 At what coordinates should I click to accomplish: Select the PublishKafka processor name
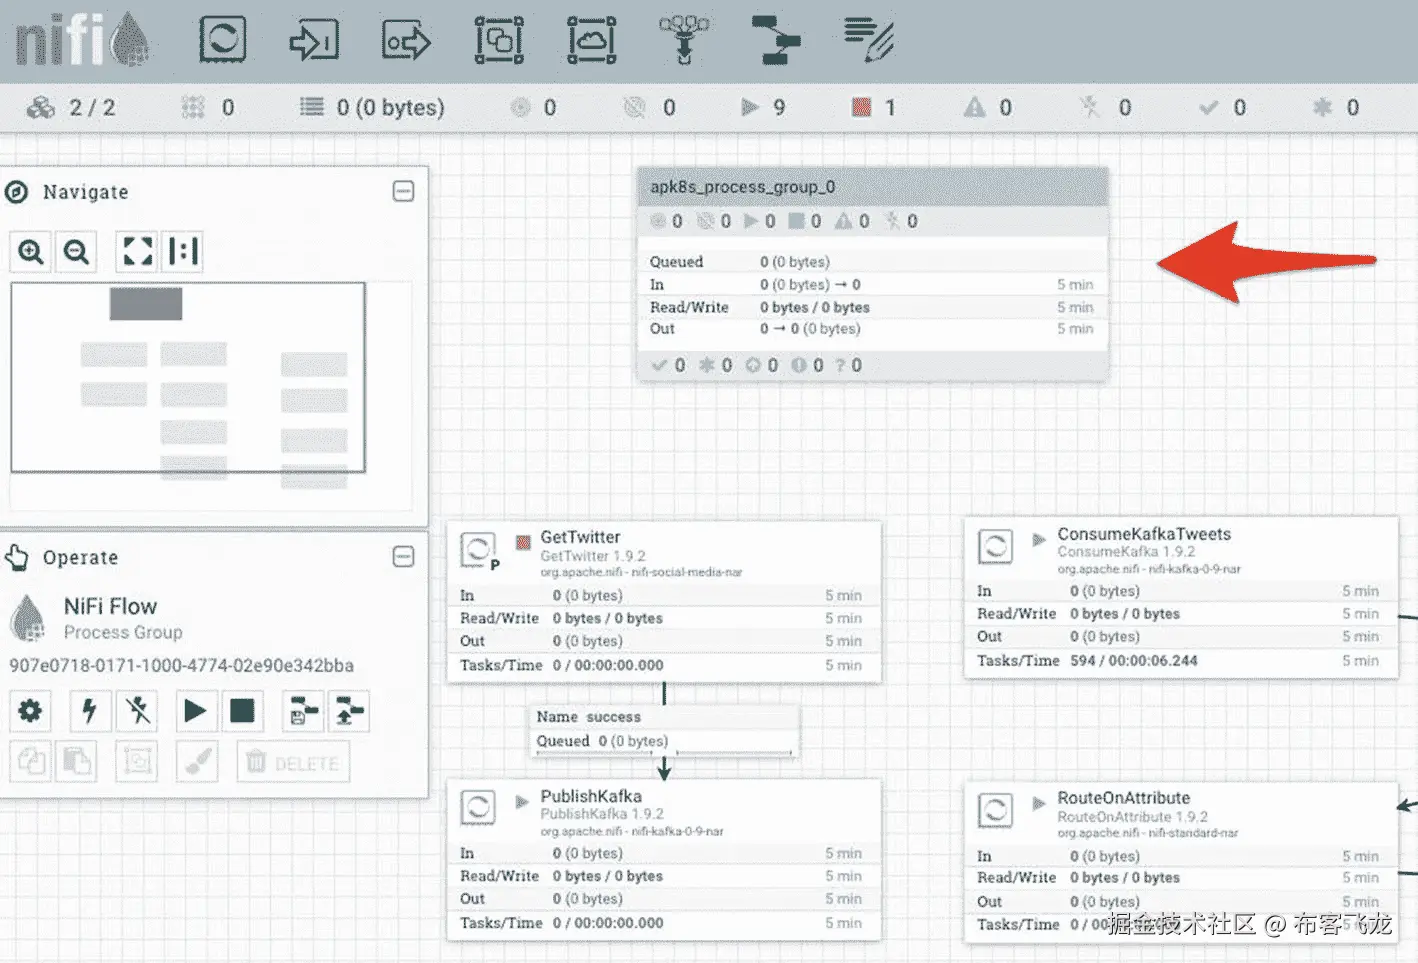click(x=591, y=796)
